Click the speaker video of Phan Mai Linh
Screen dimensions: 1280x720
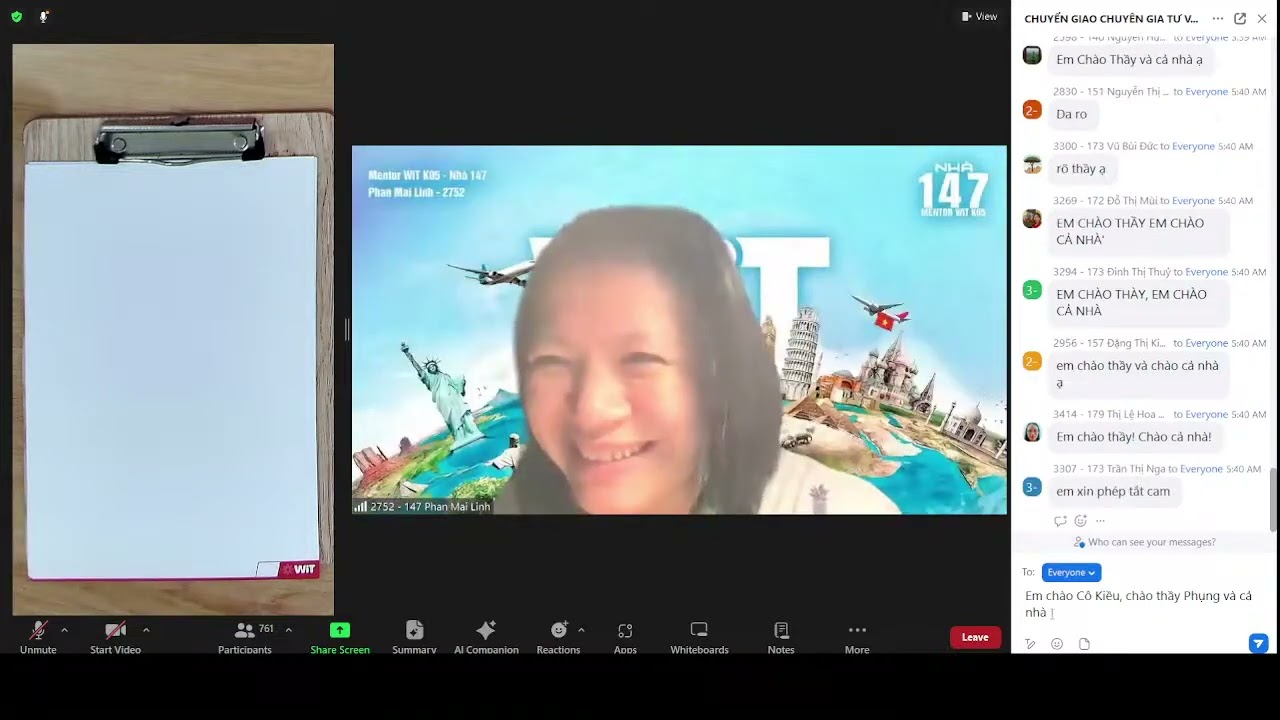tap(679, 330)
